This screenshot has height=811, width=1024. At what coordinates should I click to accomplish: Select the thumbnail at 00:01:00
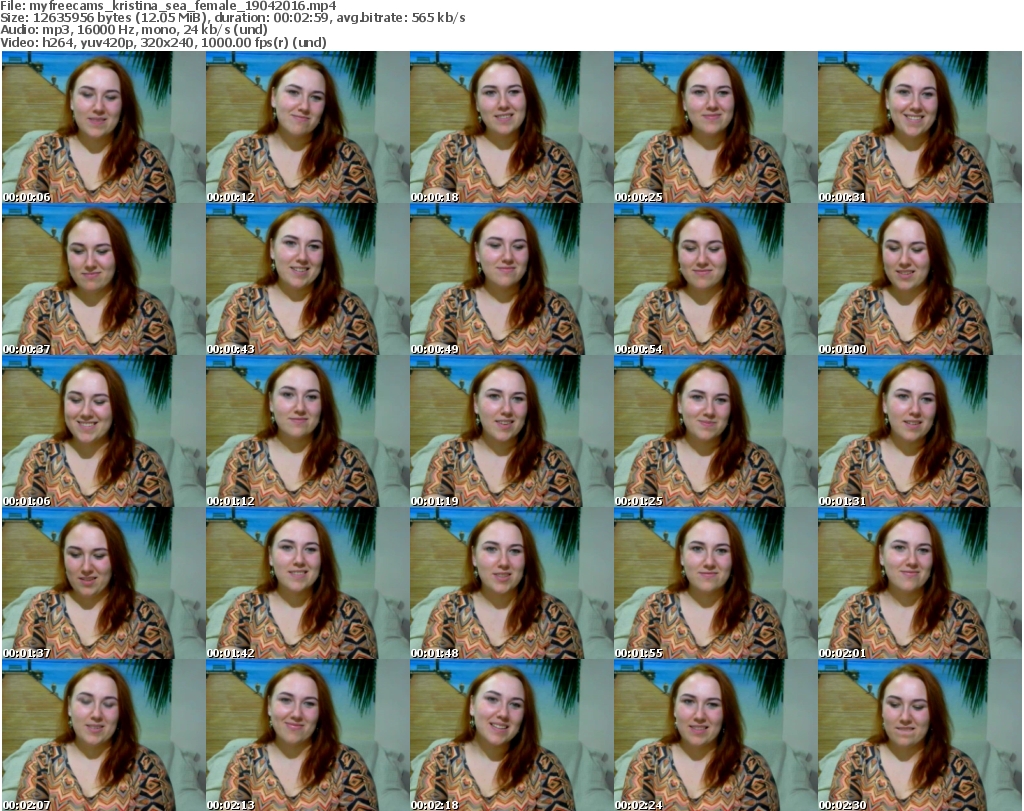click(x=920, y=279)
